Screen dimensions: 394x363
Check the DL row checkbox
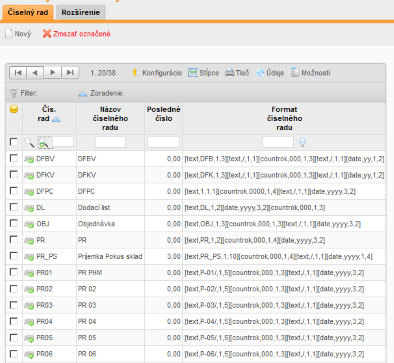point(14,207)
